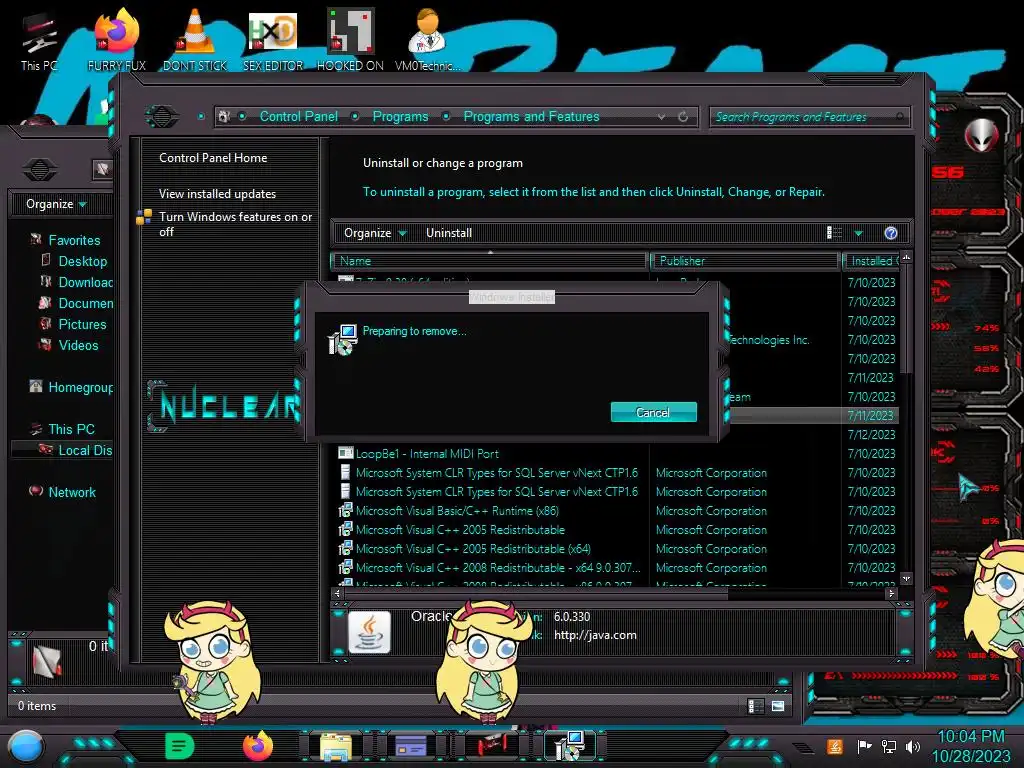Open DONT STICK VLC desktop shortcut
This screenshot has height=768, width=1024.
195,40
